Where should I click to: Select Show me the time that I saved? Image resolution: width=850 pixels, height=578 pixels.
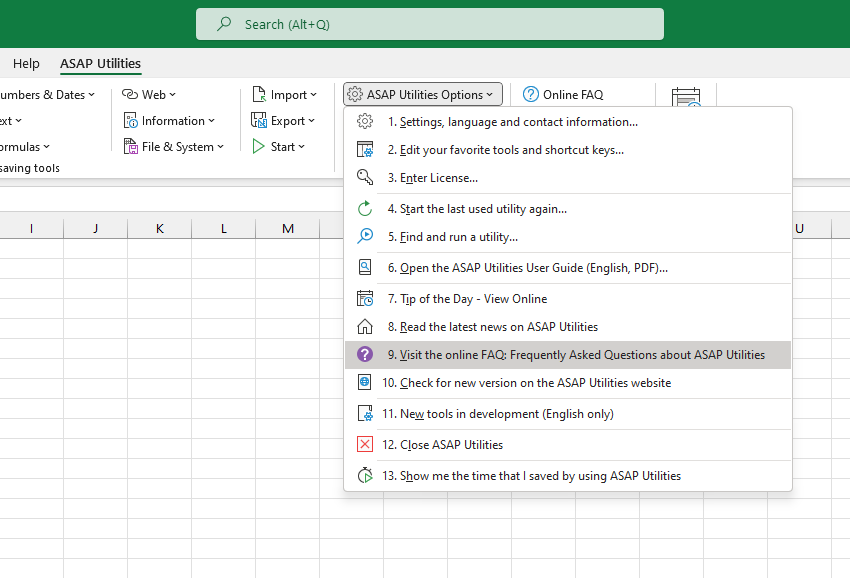(568, 476)
